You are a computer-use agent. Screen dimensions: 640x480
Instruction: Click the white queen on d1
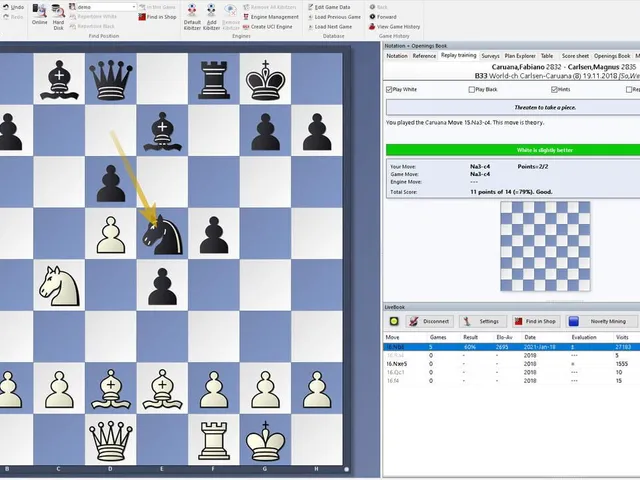click(111, 442)
